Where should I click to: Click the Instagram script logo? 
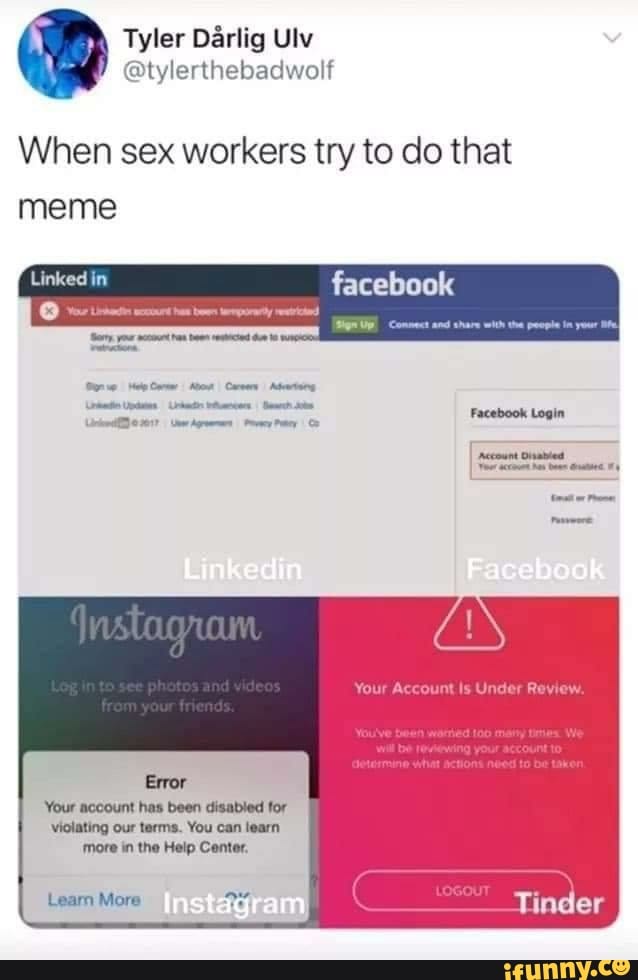[166, 627]
